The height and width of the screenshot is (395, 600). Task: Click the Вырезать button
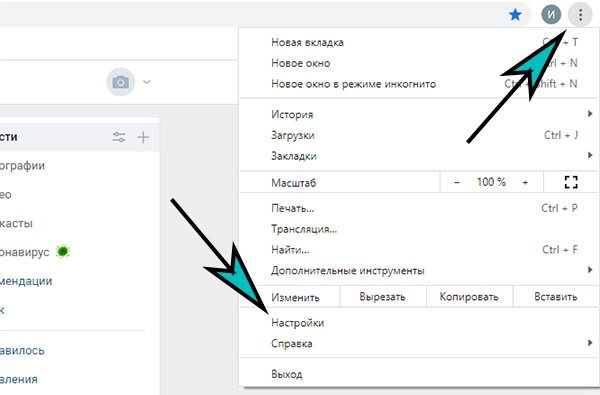[383, 297]
